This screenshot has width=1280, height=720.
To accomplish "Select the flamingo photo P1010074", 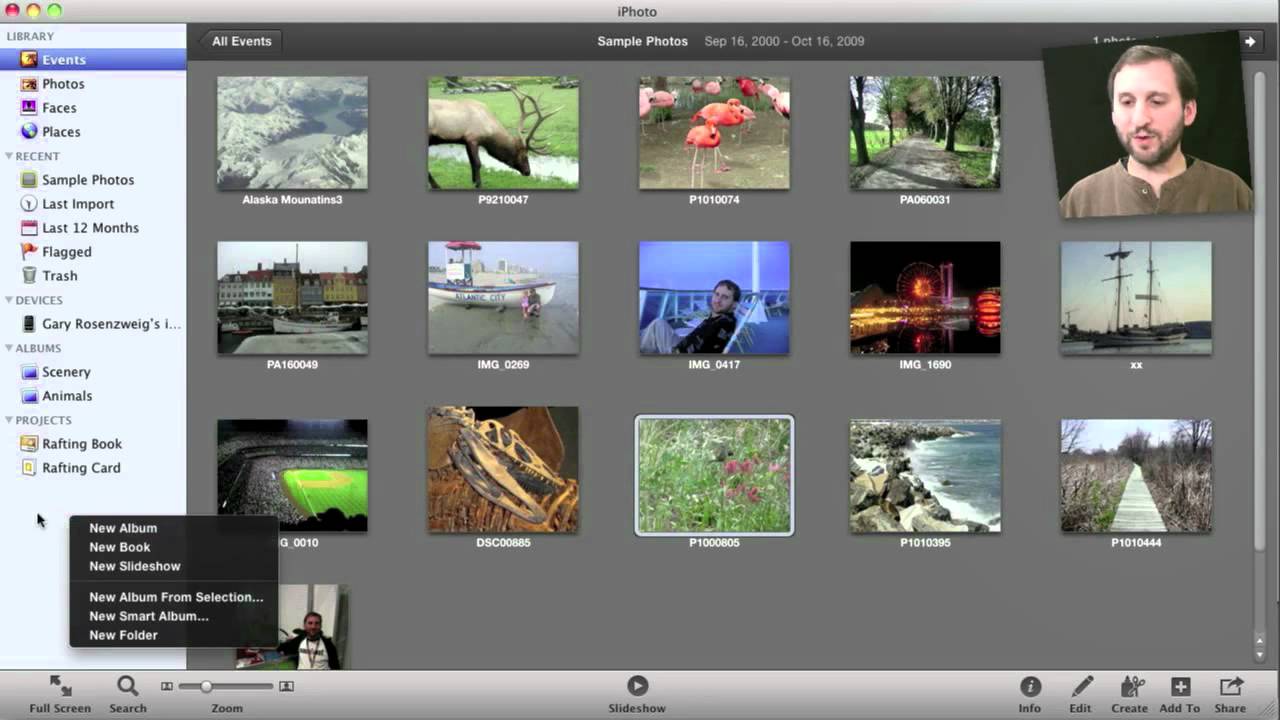I will (x=714, y=133).
